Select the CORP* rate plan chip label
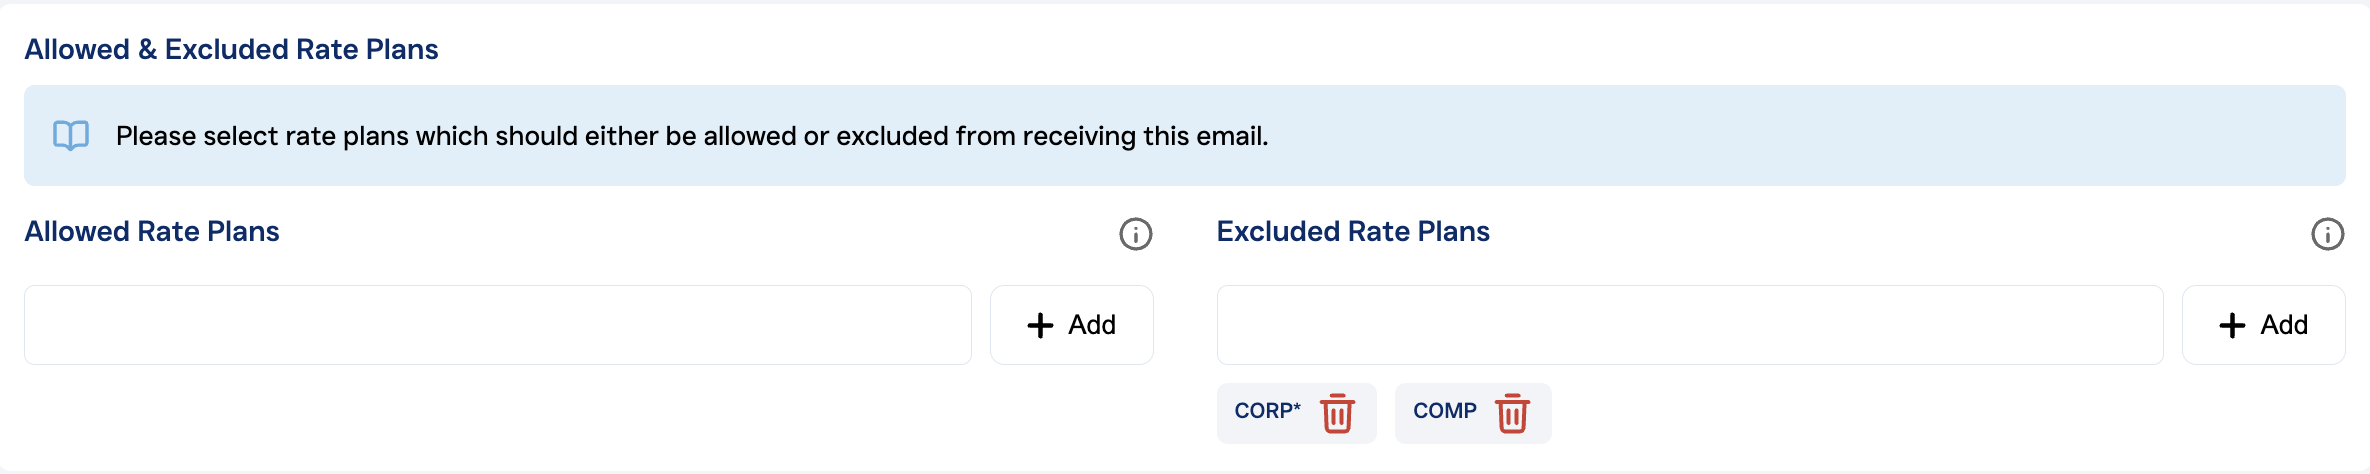The image size is (2370, 474). click(x=1267, y=411)
